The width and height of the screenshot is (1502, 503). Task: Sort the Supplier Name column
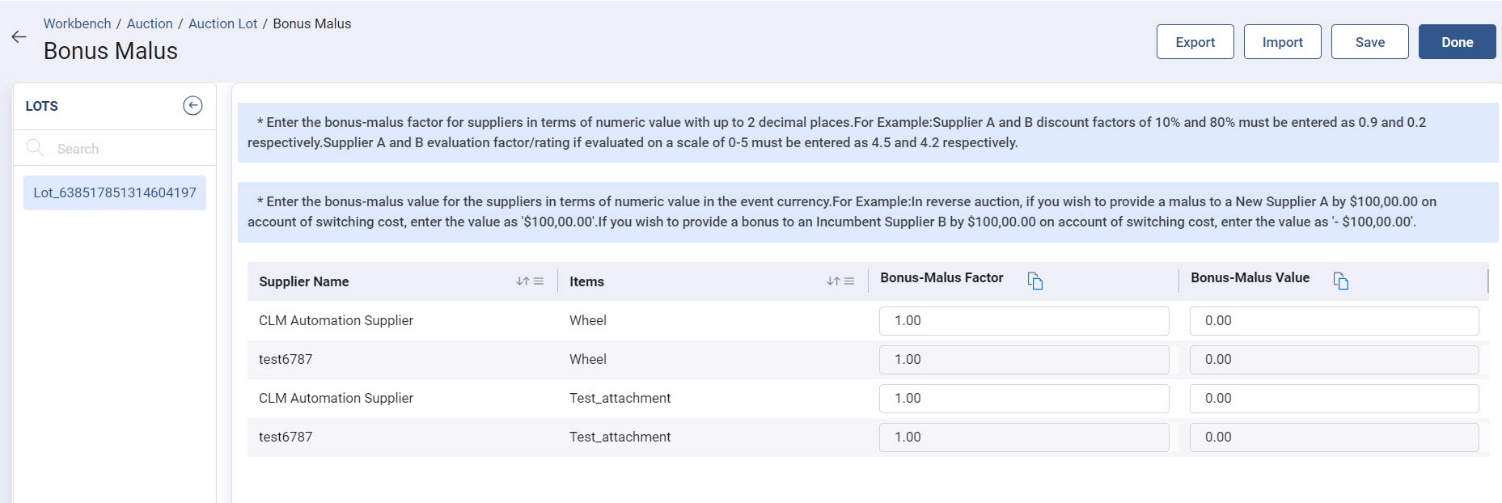tap(522, 282)
